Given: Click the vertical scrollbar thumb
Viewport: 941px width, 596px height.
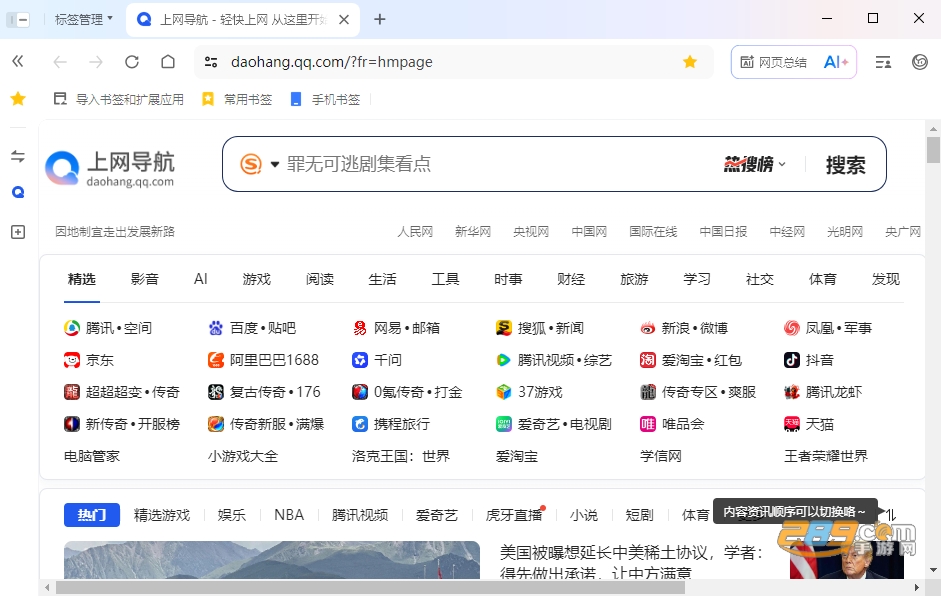Looking at the screenshot, I should click(933, 149).
